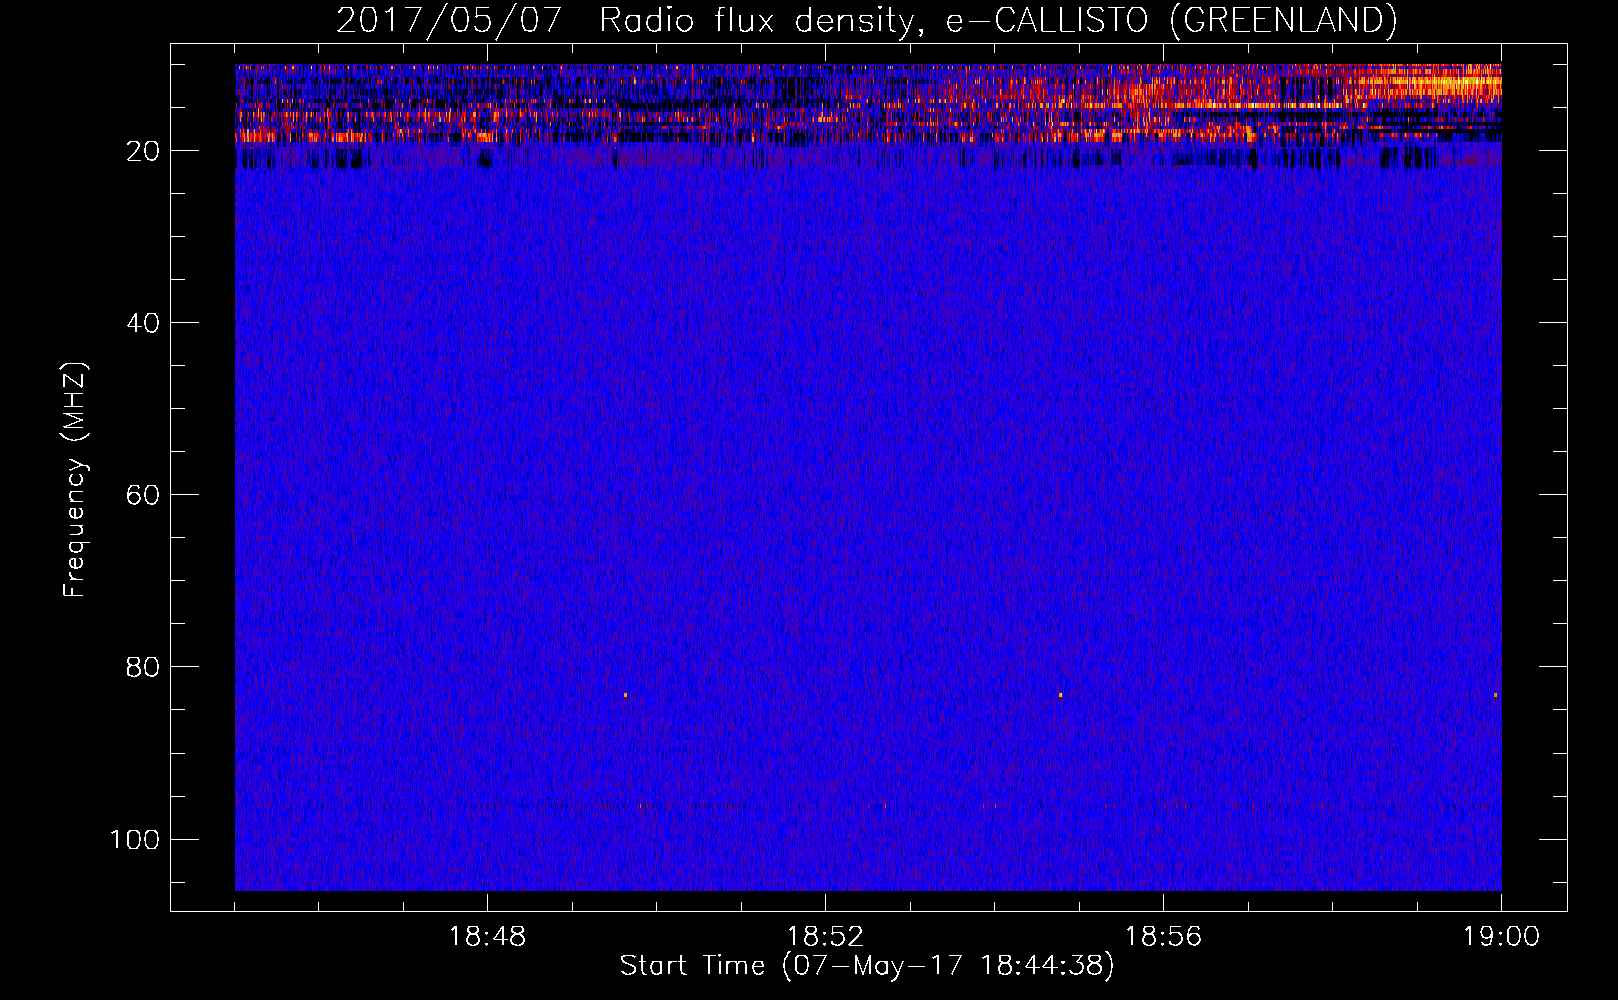1618x1000 pixels.
Task: Click the 80 frequency tick label
Action: tap(143, 667)
